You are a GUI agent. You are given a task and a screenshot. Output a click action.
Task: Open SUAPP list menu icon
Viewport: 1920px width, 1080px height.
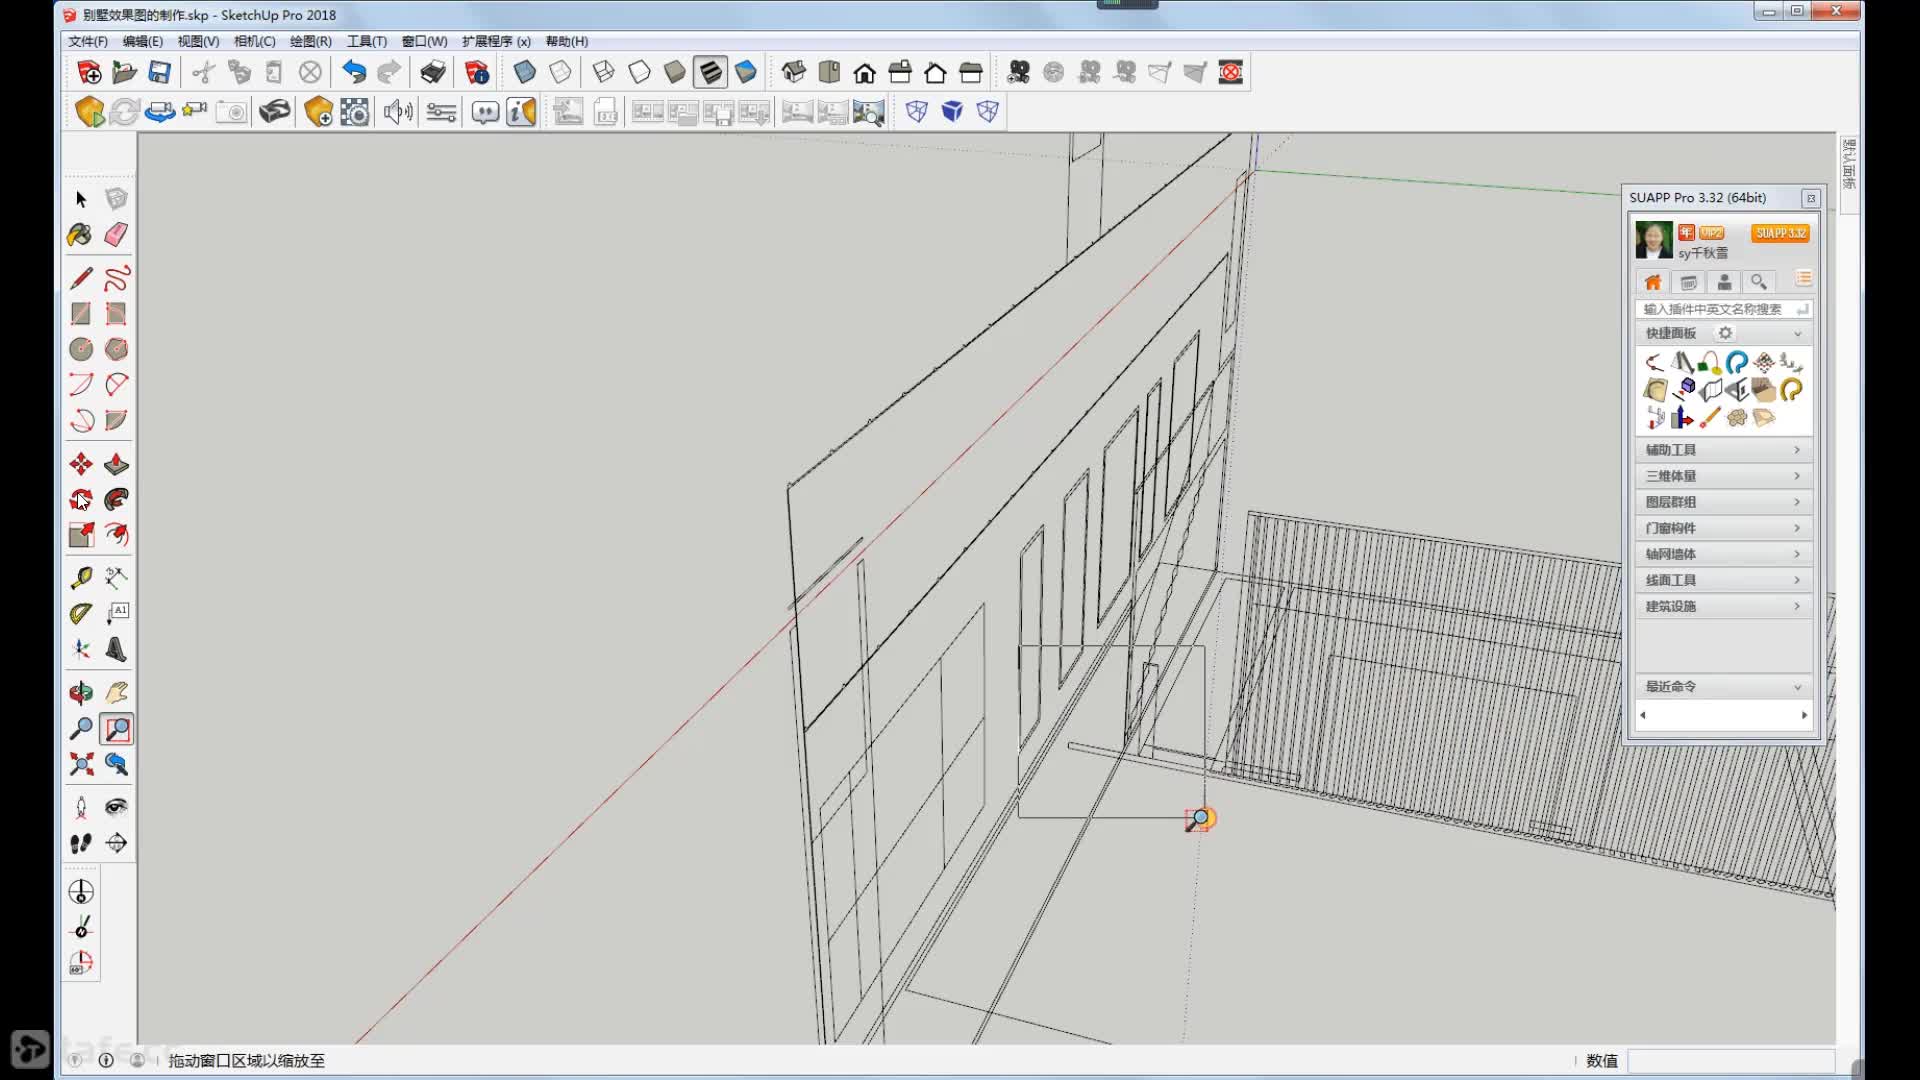pos(1804,279)
